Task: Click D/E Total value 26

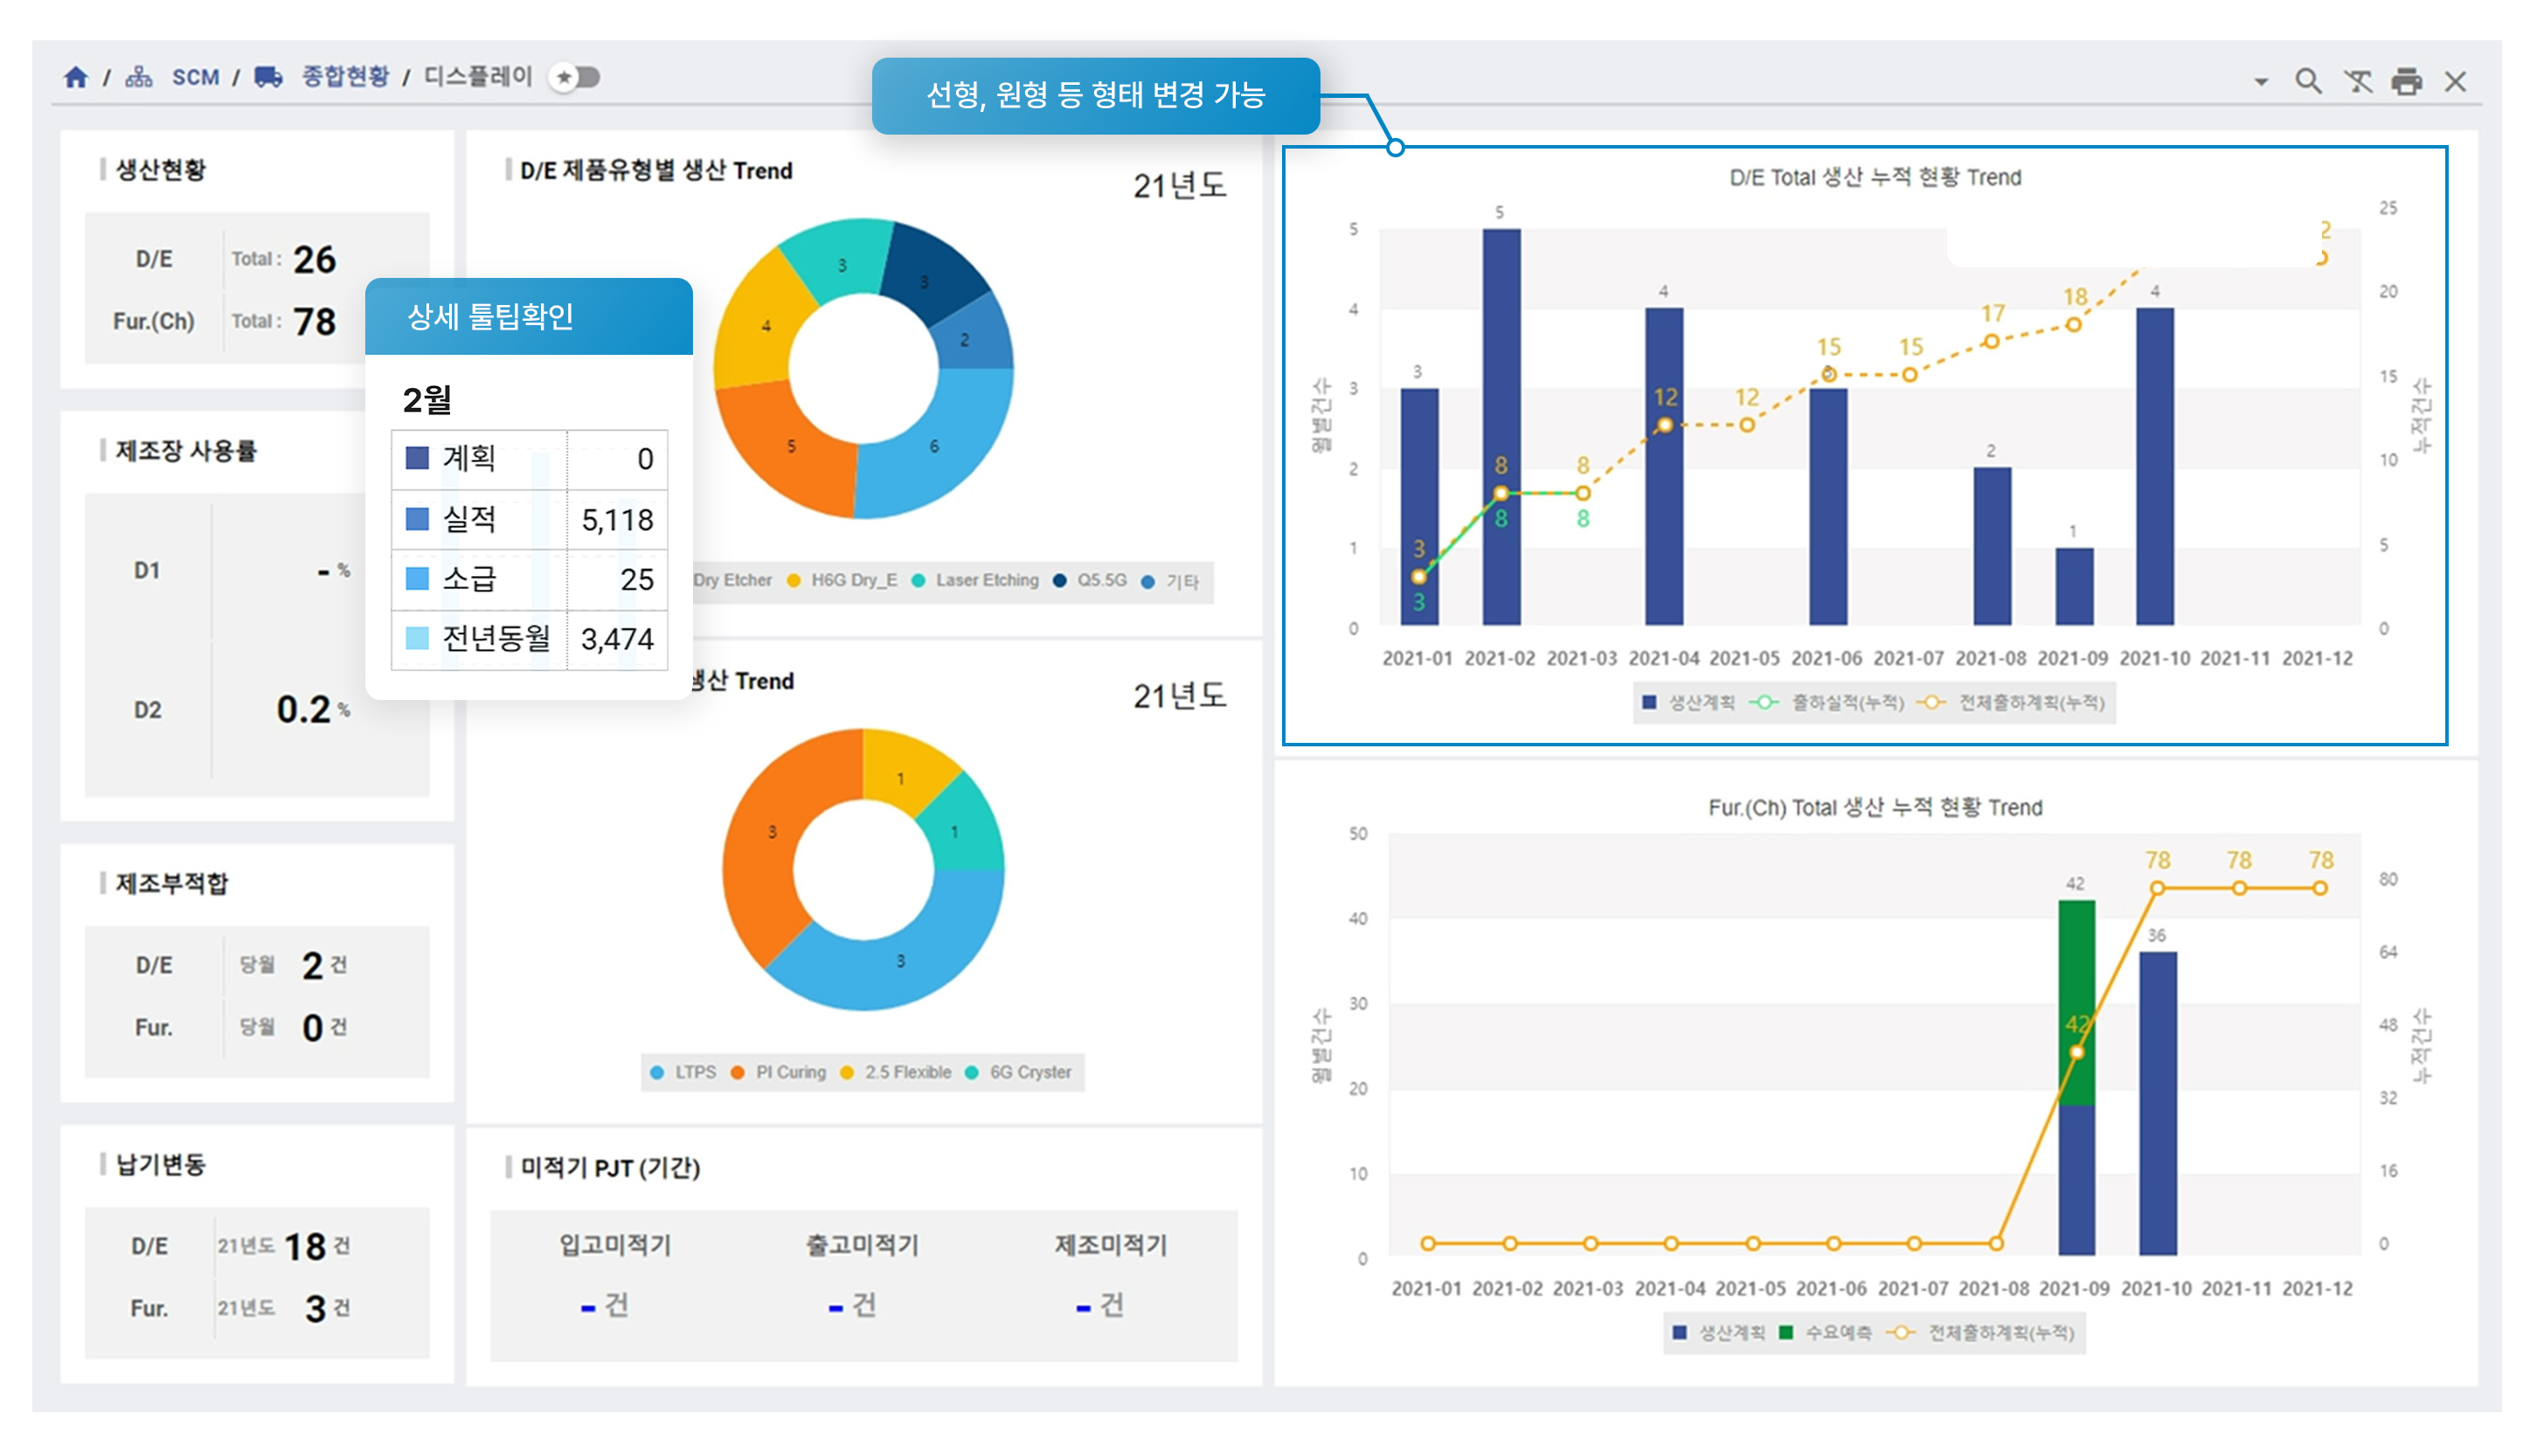Action: pyautogui.click(x=314, y=259)
